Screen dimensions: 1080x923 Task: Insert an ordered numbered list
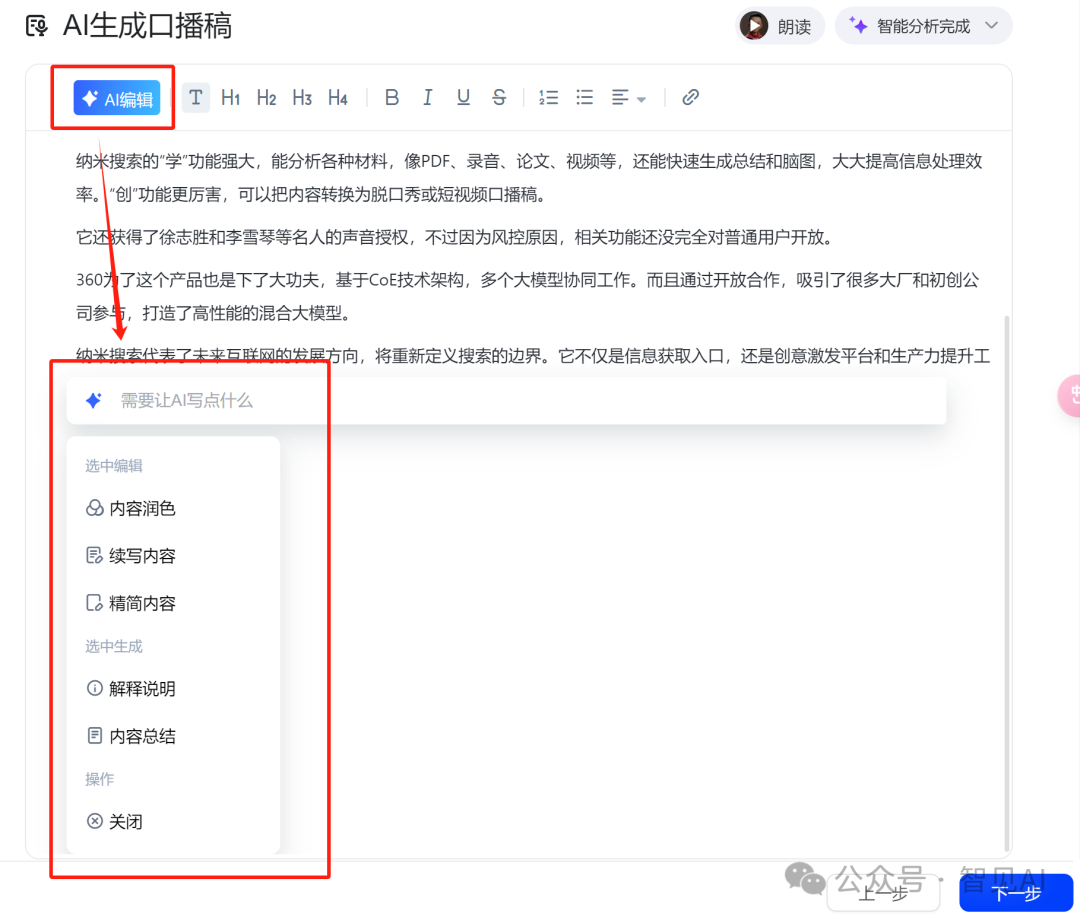point(548,97)
